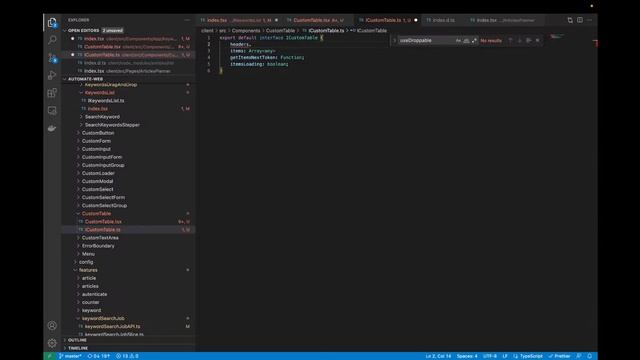This screenshot has width=640, height=360.
Task: Click Components in the breadcrumb path
Action: coord(246,31)
